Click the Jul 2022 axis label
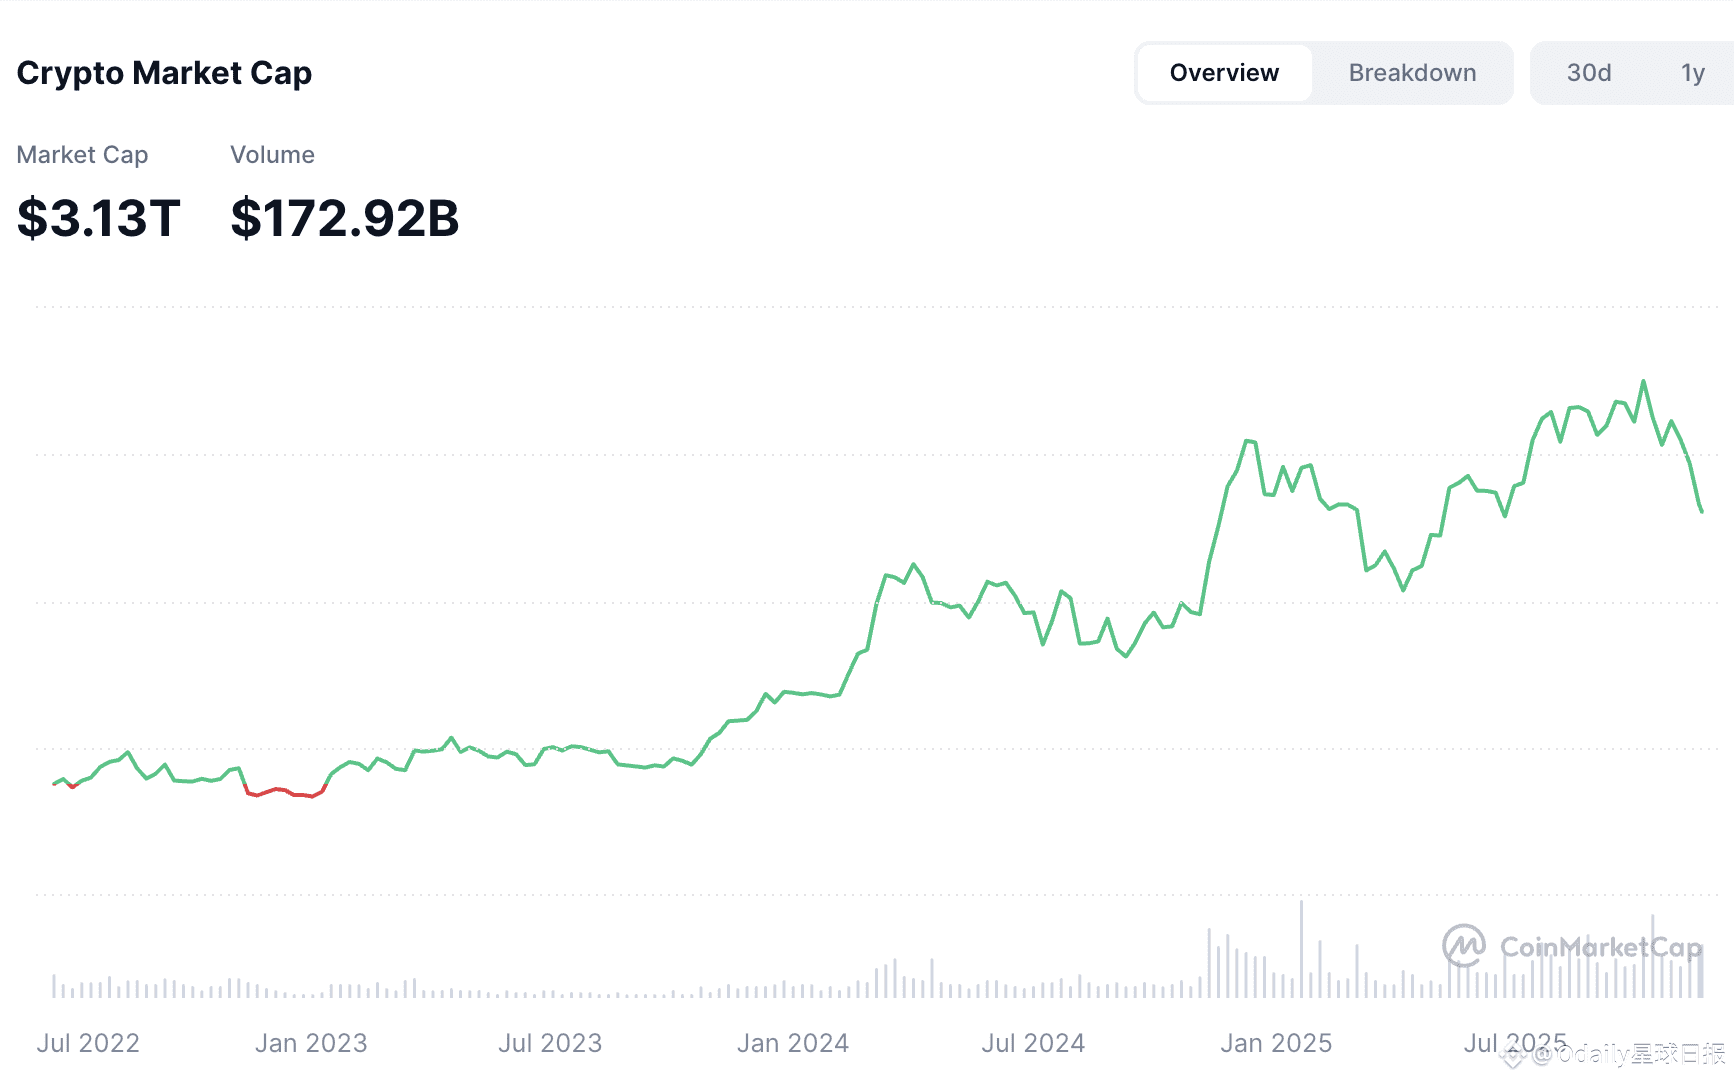1734x1080 pixels. [x=88, y=1043]
